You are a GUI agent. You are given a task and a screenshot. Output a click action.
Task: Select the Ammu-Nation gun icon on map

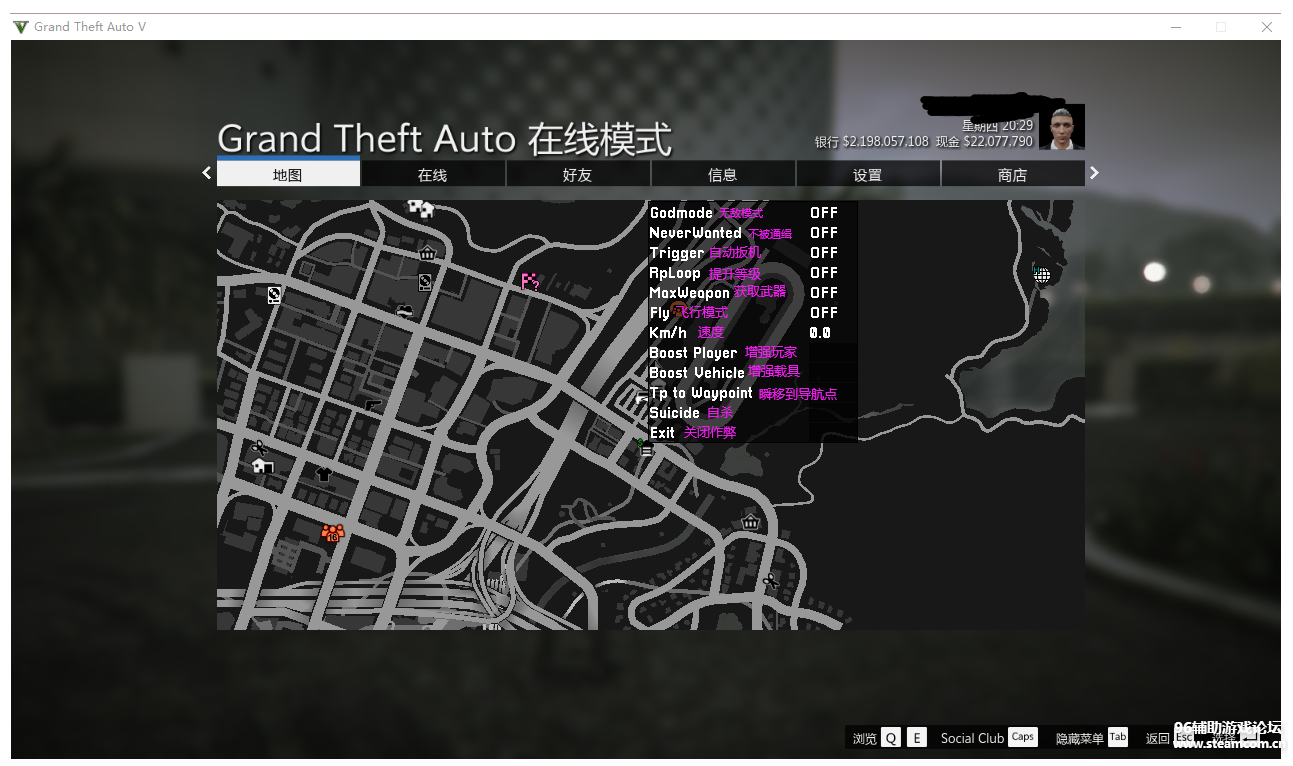(374, 406)
